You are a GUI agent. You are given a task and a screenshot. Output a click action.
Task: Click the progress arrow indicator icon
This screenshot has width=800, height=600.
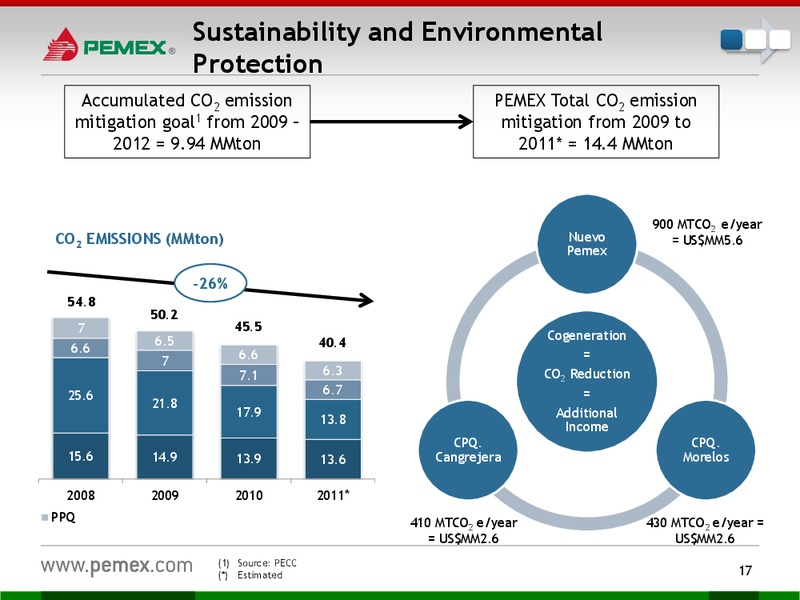click(x=756, y=40)
